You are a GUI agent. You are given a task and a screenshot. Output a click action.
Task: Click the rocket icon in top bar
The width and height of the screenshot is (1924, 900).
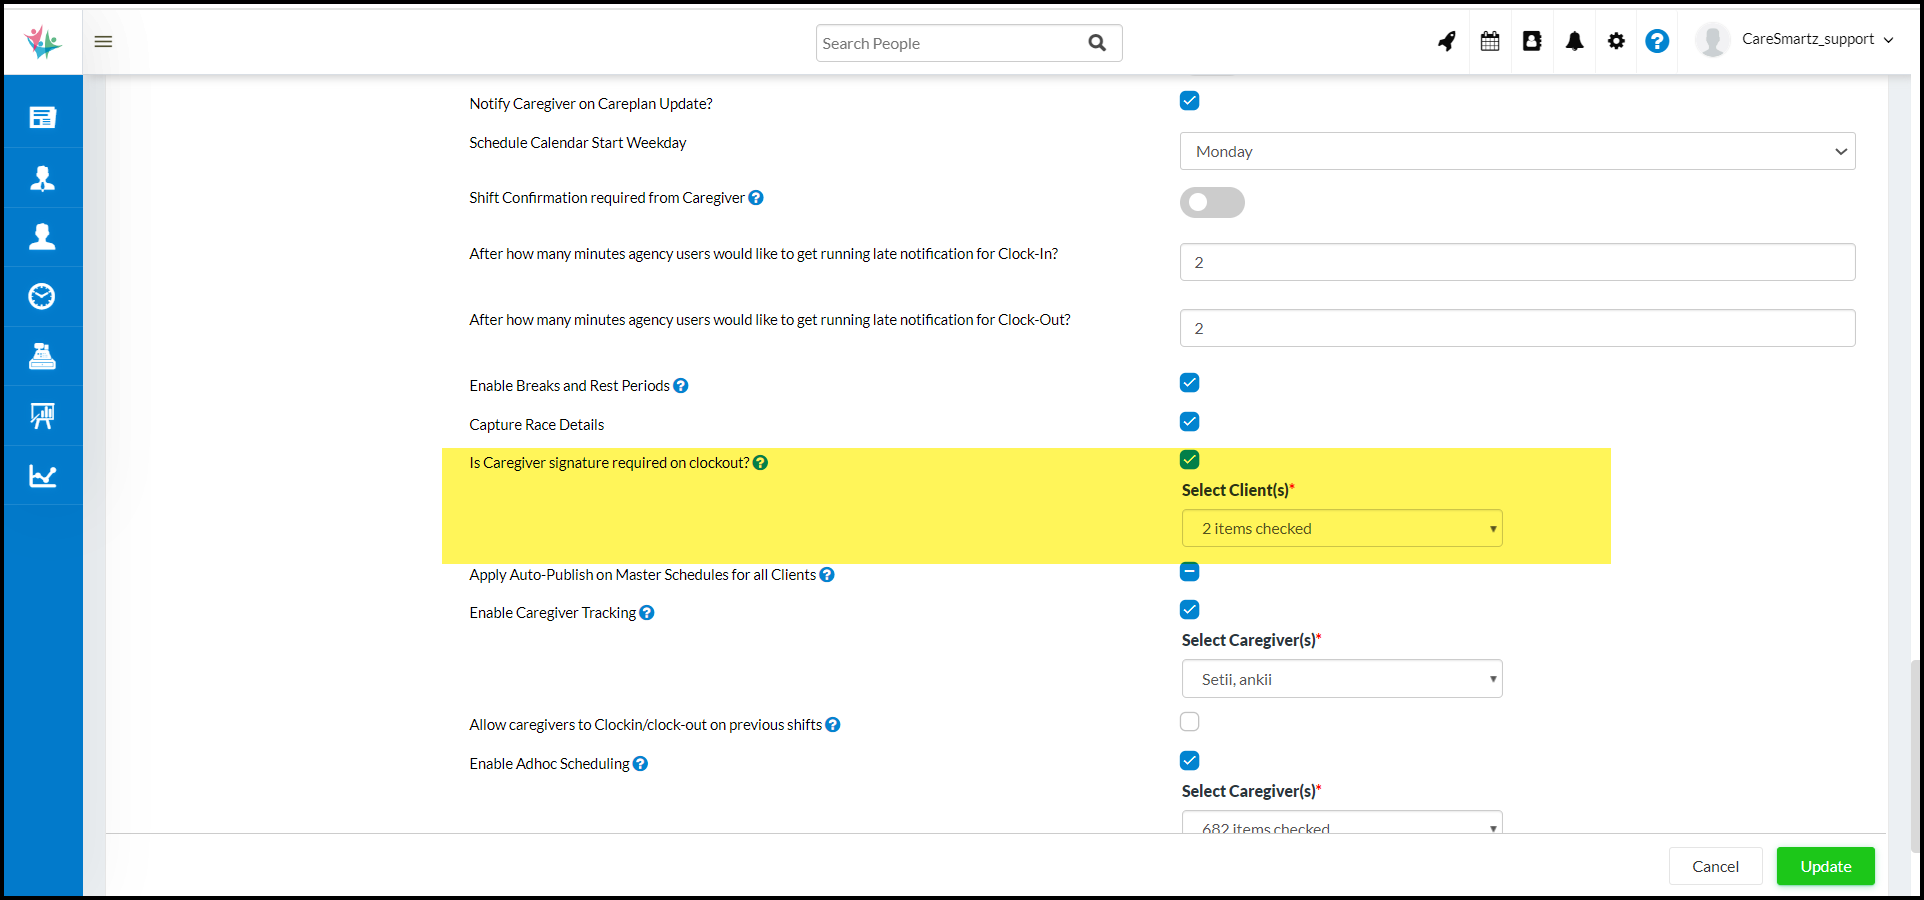coord(1447,41)
